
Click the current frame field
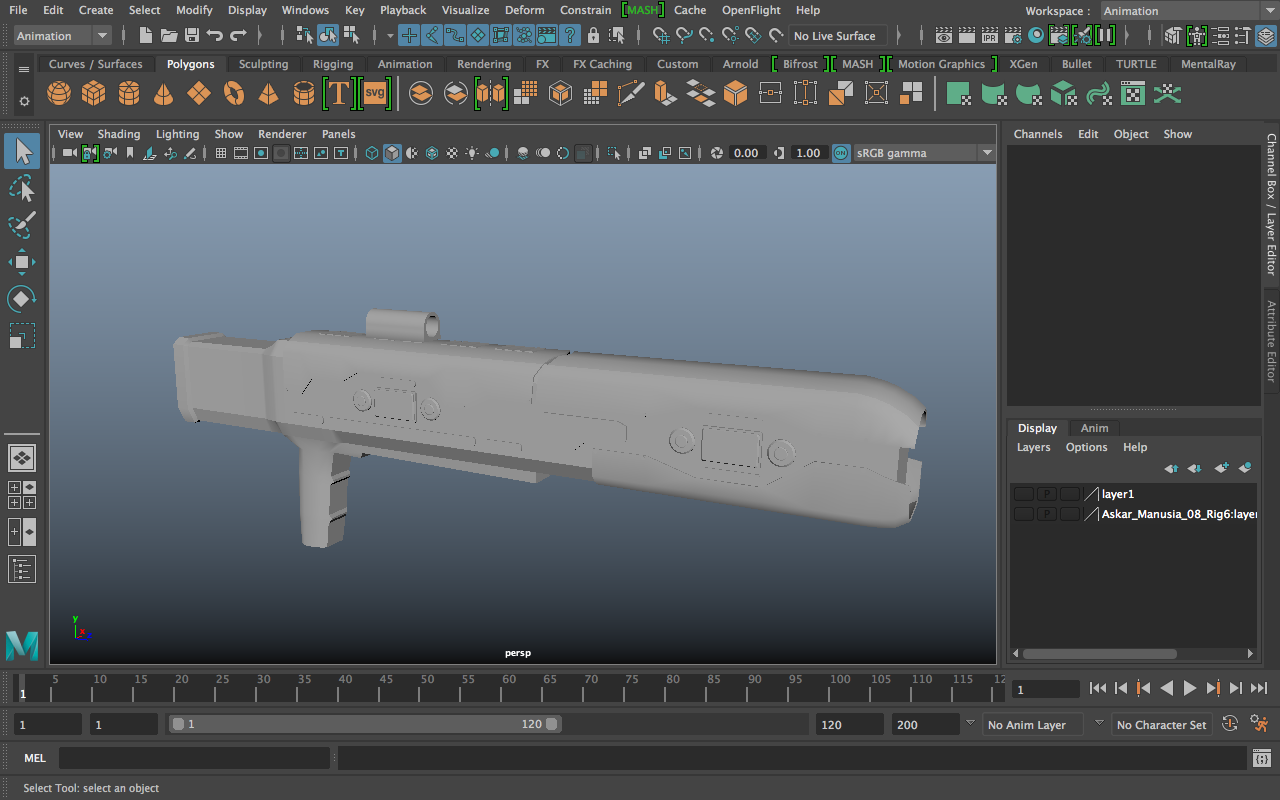[x=1045, y=689]
